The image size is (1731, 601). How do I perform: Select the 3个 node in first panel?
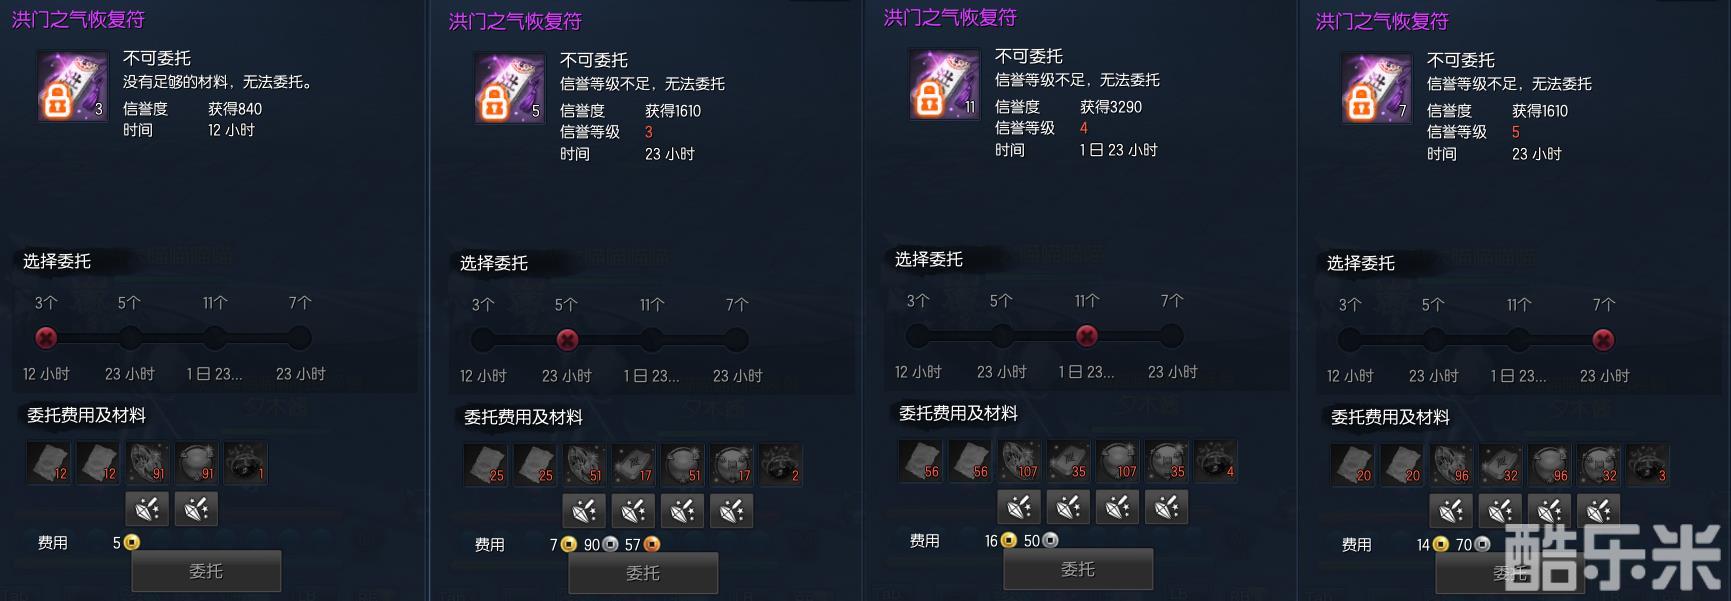[x=46, y=338]
